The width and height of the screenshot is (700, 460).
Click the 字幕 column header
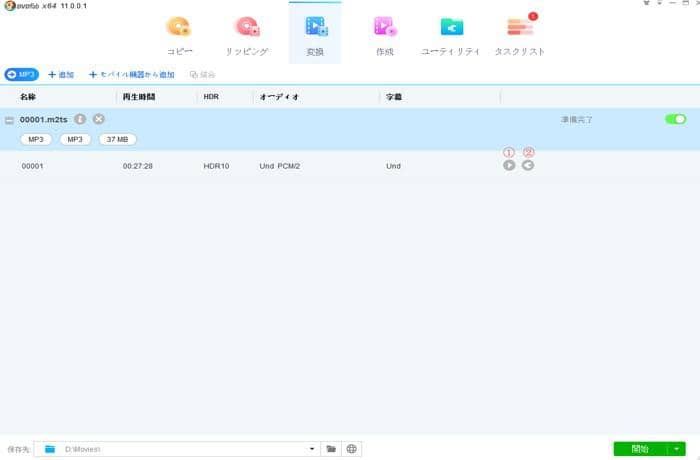point(394,97)
